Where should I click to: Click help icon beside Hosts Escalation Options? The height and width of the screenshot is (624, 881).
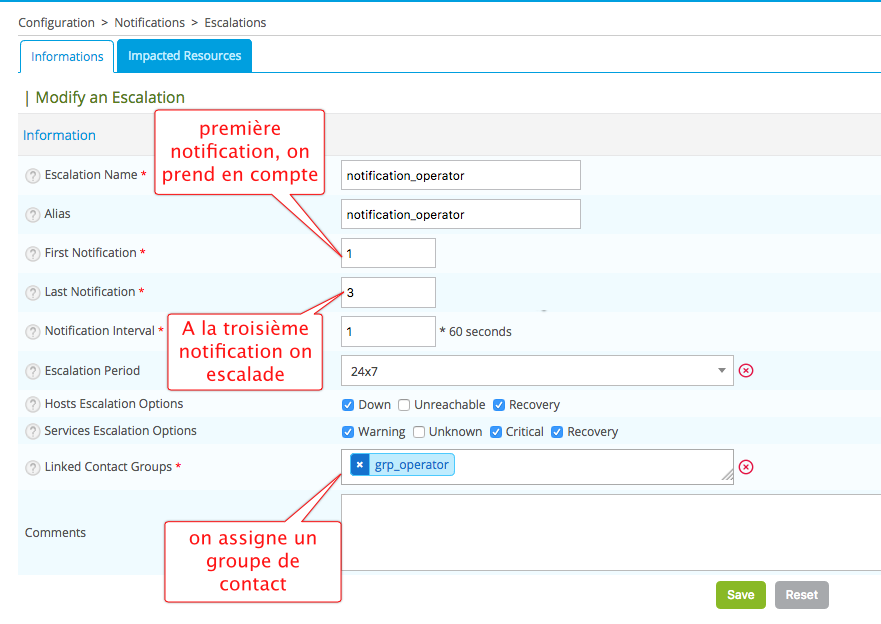click(32, 405)
